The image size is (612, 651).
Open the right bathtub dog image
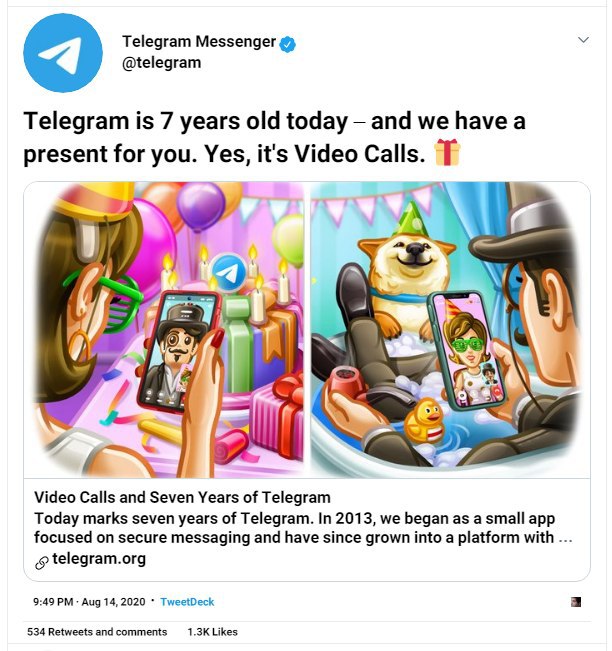click(448, 330)
